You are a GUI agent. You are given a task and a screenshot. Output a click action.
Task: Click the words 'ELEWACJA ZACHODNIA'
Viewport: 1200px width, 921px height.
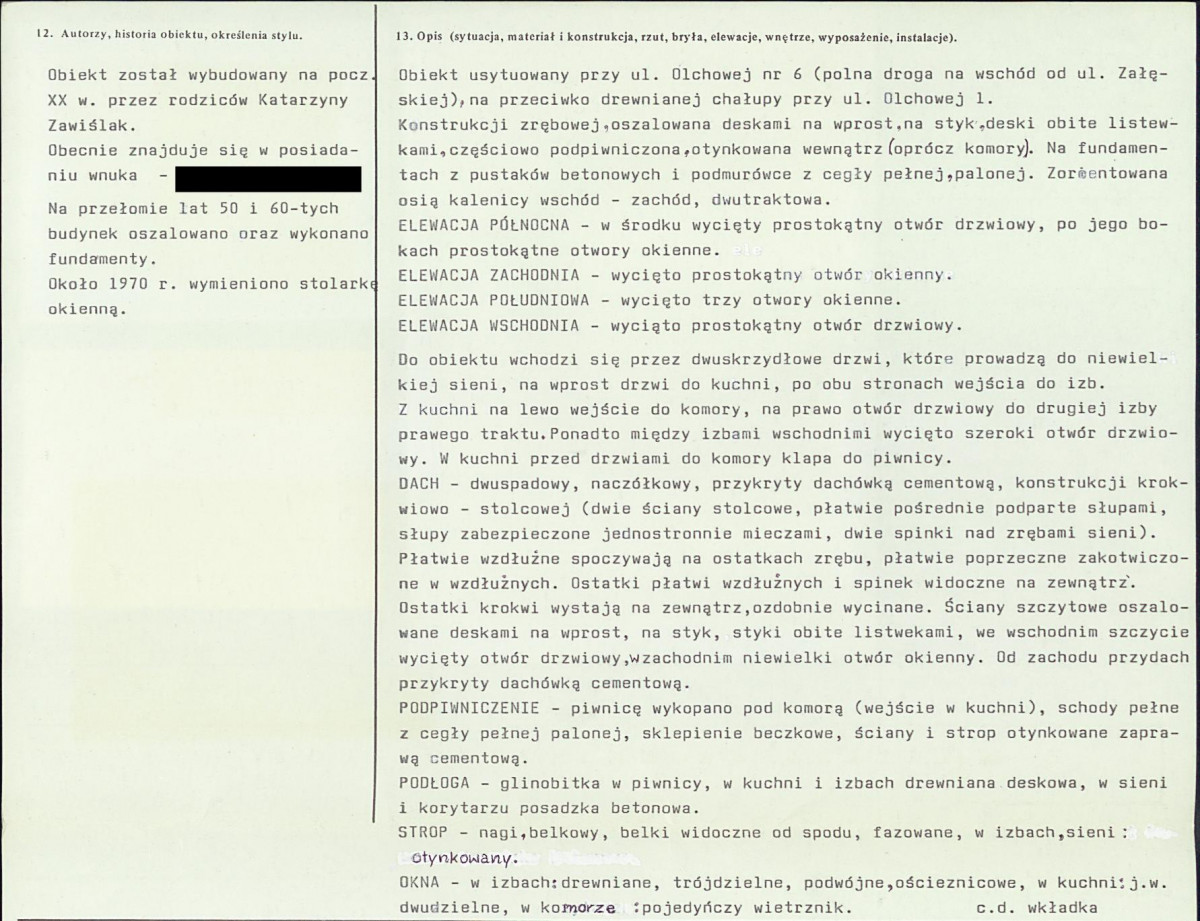click(x=483, y=273)
